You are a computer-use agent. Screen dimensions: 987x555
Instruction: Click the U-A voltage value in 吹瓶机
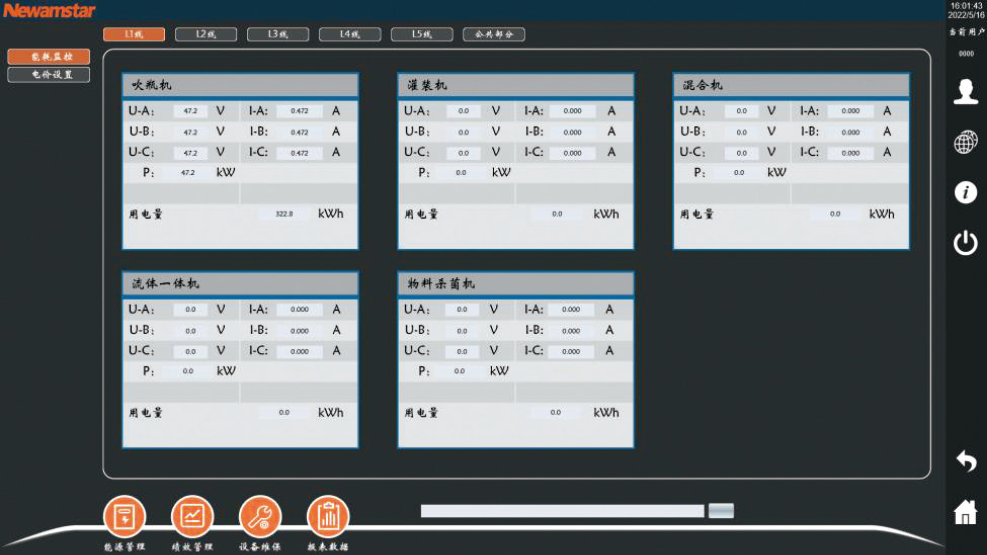point(191,111)
